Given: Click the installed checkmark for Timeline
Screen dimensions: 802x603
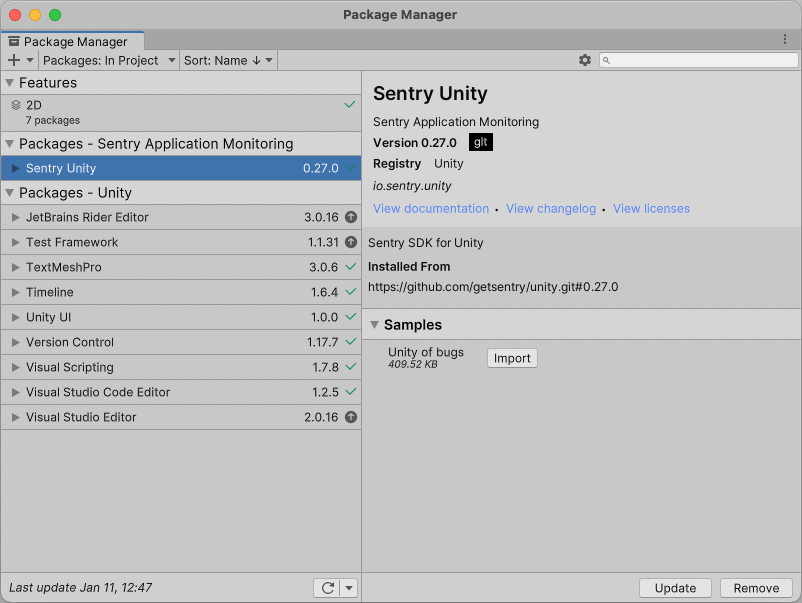Looking at the screenshot, I should point(351,292).
